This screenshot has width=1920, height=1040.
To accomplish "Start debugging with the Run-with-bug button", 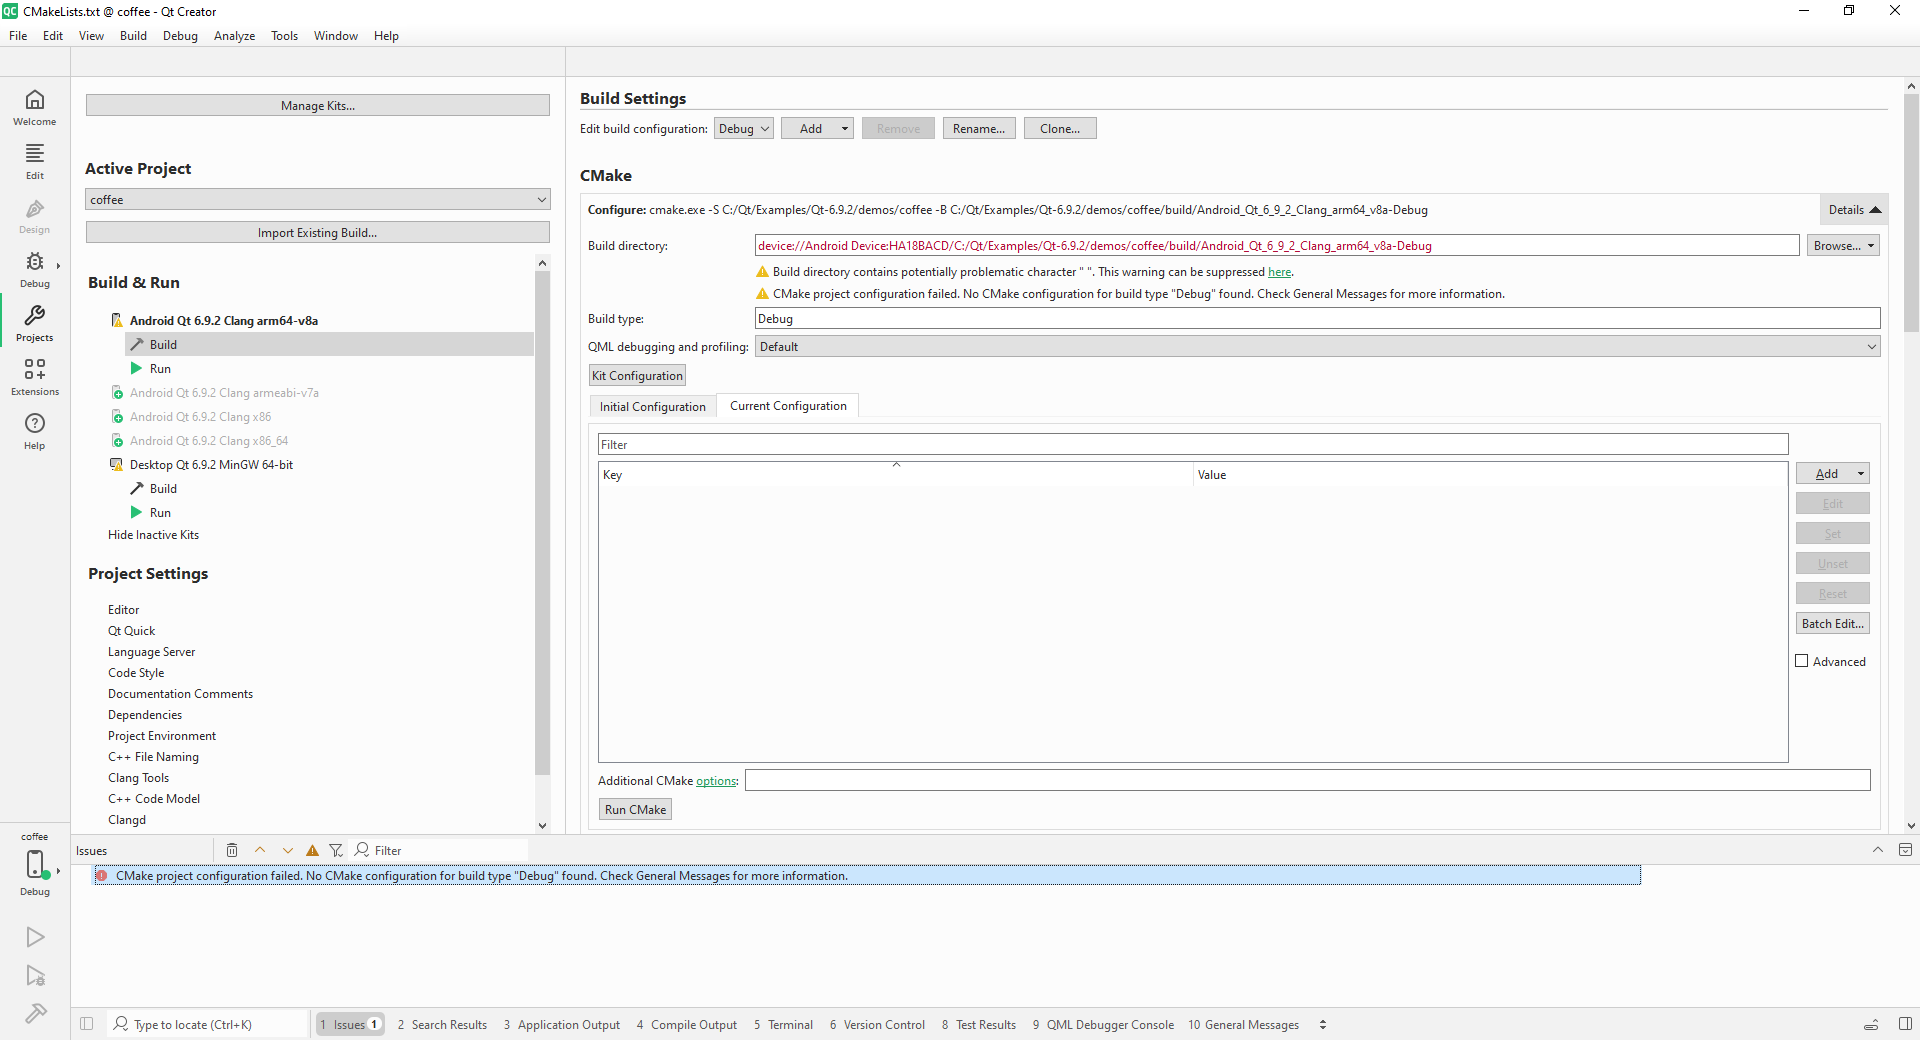I will tap(35, 976).
